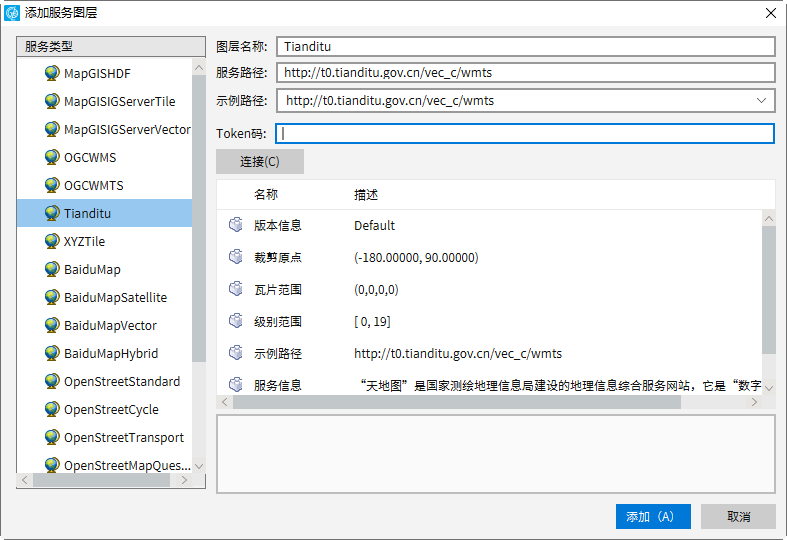Image resolution: width=787 pixels, height=540 pixels.
Task: Click the globe icon beside MapGISIGServerVector
Action: click(52, 129)
